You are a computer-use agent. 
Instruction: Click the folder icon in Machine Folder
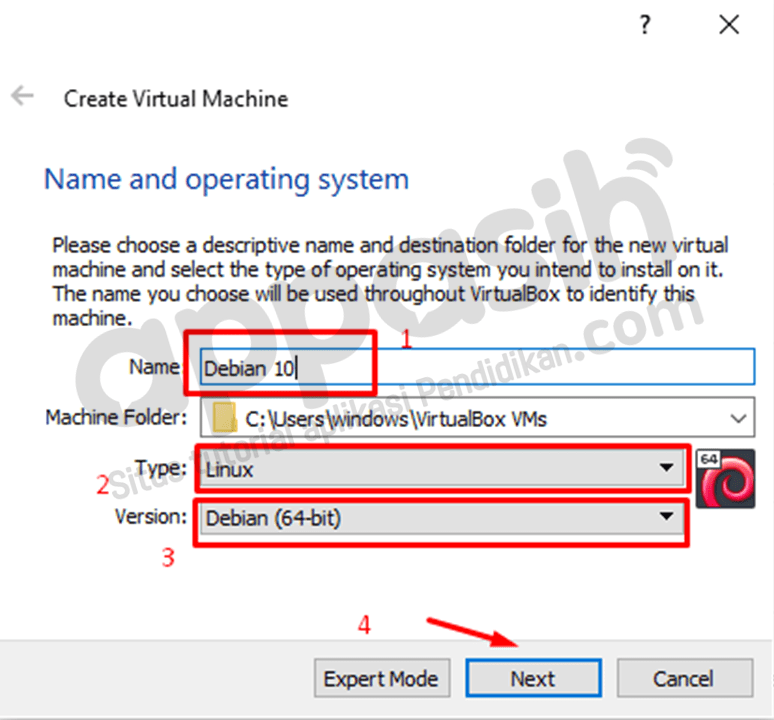tap(224, 418)
